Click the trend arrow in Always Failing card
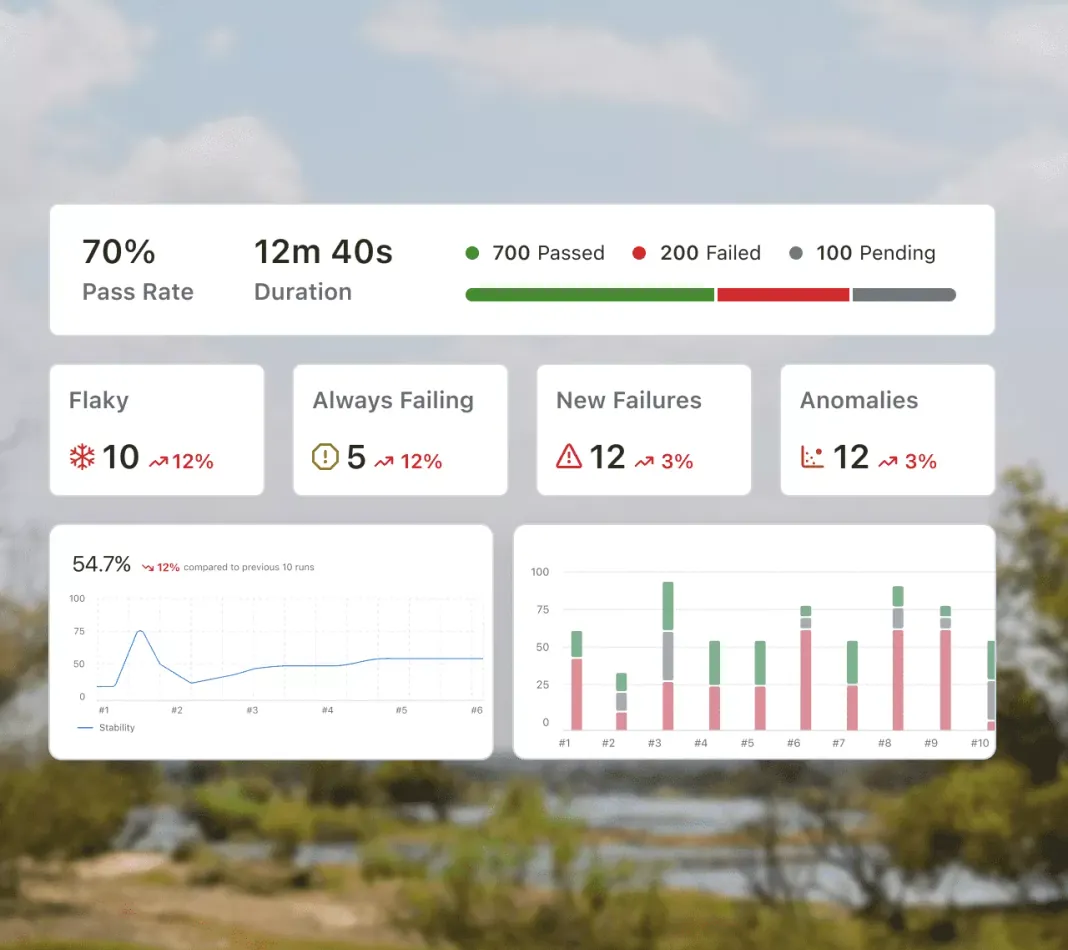This screenshot has height=950, width=1068. click(383, 462)
